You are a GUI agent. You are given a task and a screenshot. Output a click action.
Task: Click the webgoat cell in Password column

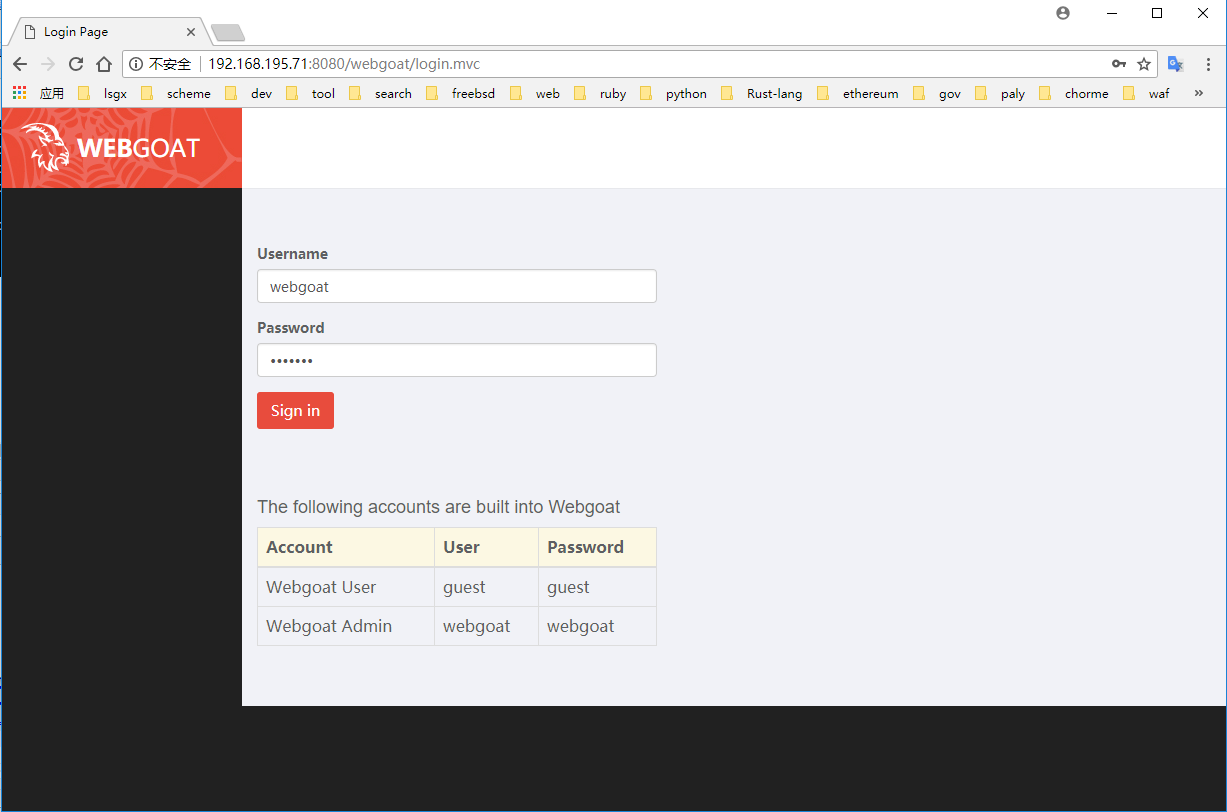pos(598,626)
